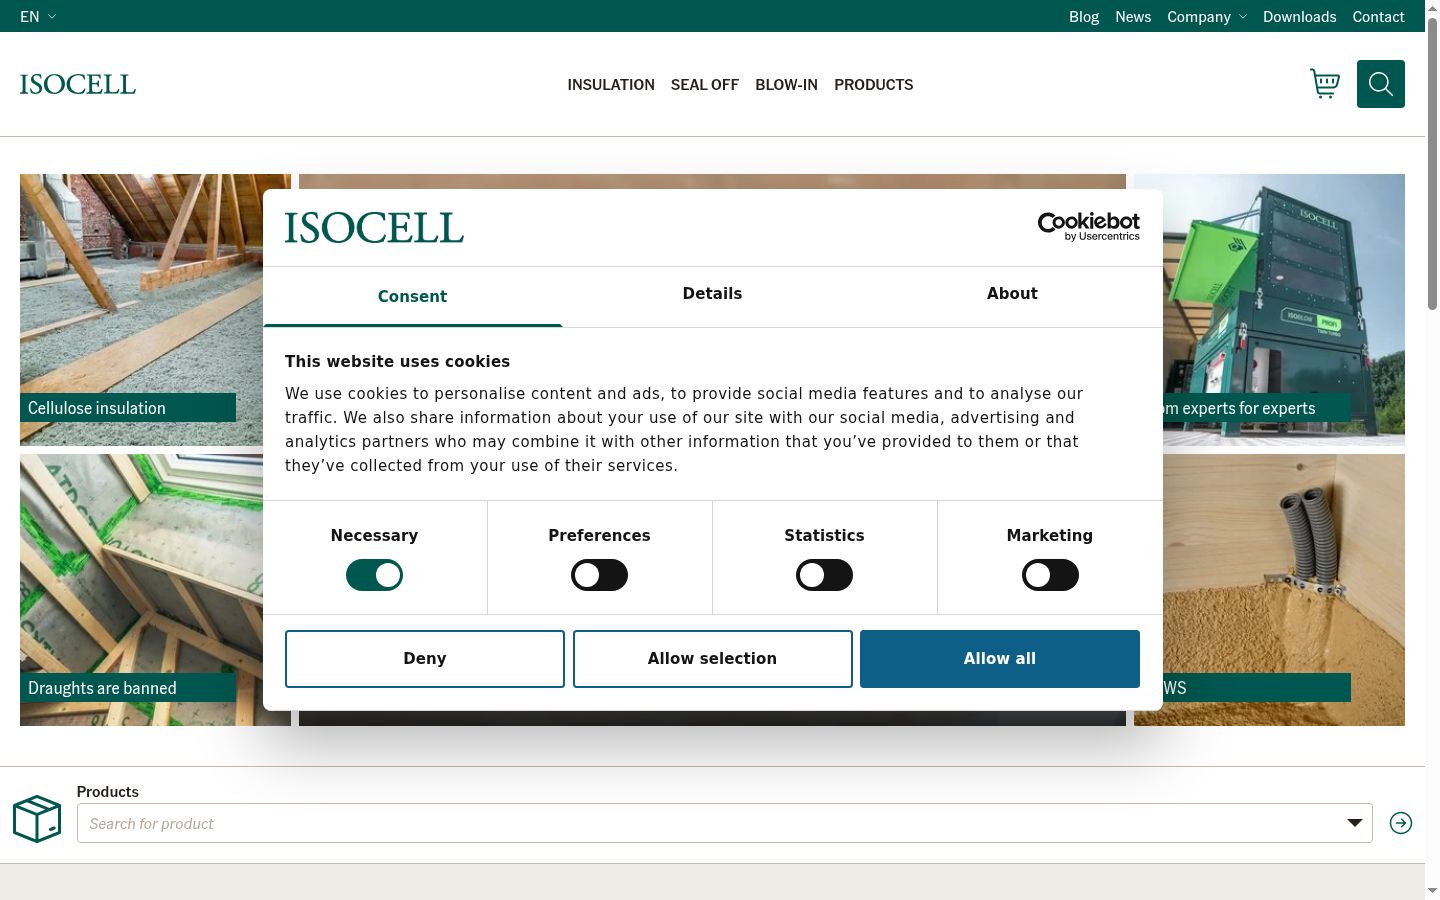
Task: Click the ISOCELL logo in the page header
Action: click(x=78, y=84)
